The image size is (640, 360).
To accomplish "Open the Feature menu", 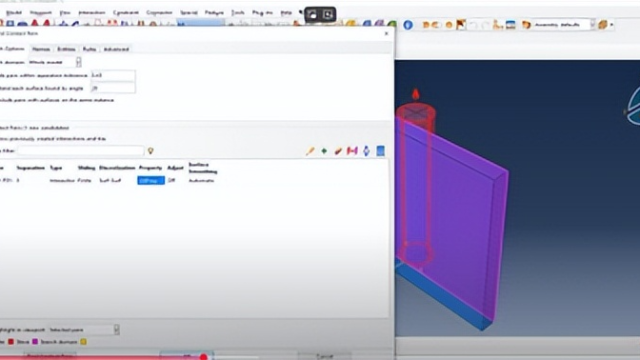I will [x=214, y=13].
